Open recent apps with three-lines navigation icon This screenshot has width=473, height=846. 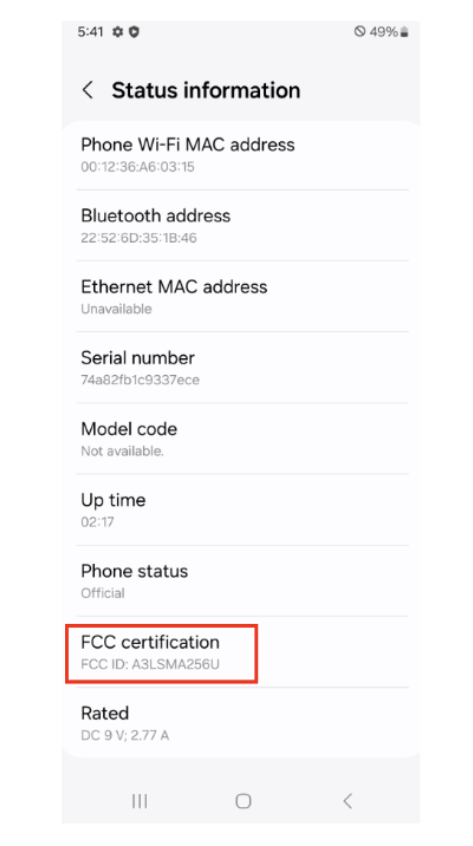click(x=140, y=801)
